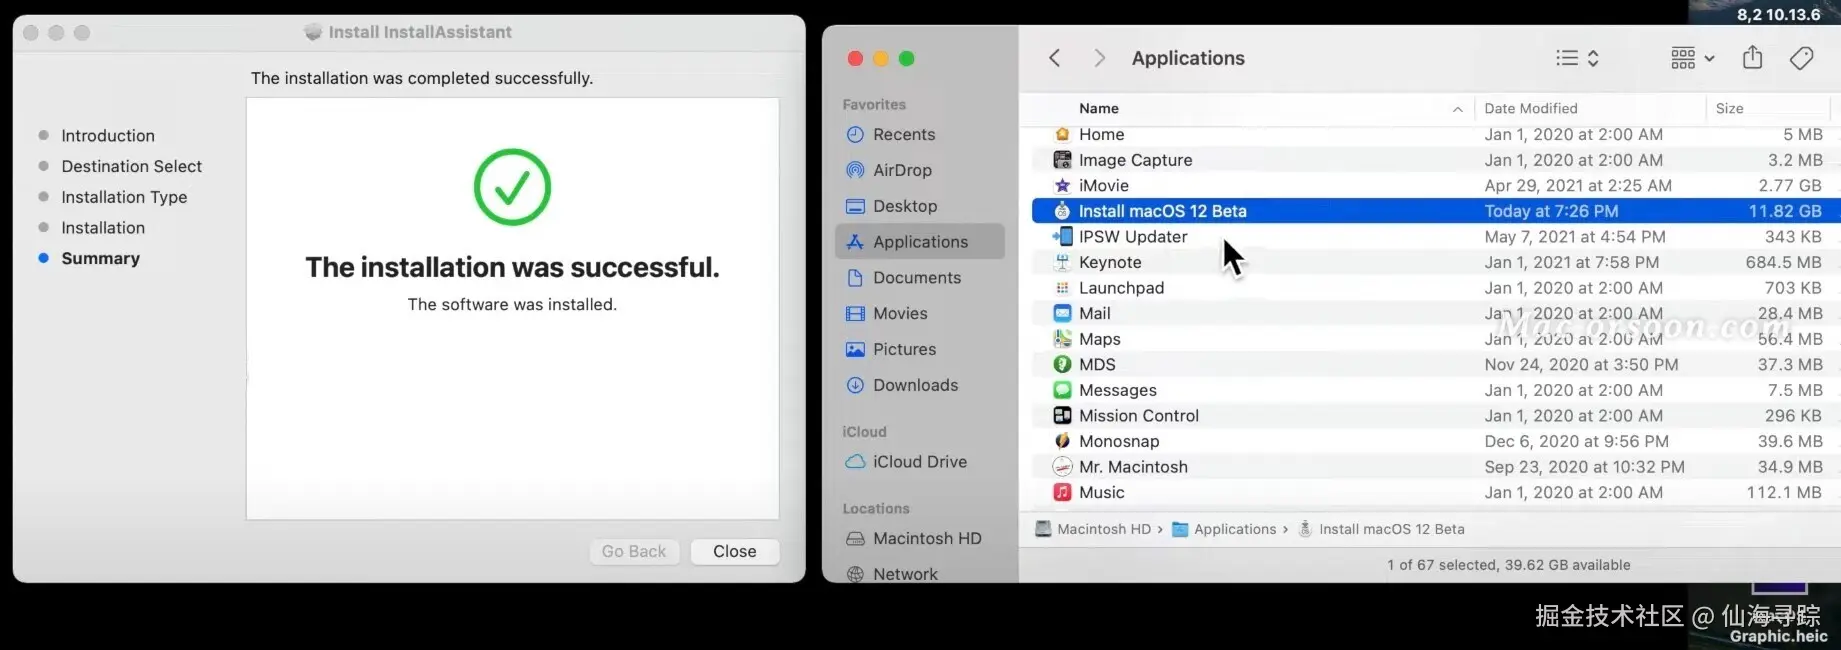Open Desktop in Finder sidebar
Viewport: 1841px width, 650px height.
(x=905, y=206)
